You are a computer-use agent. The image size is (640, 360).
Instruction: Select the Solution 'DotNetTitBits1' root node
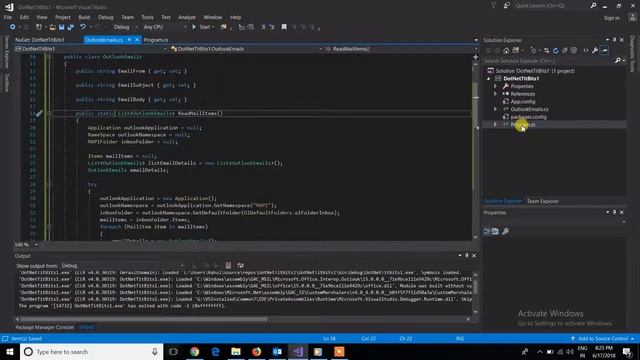[535, 71]
